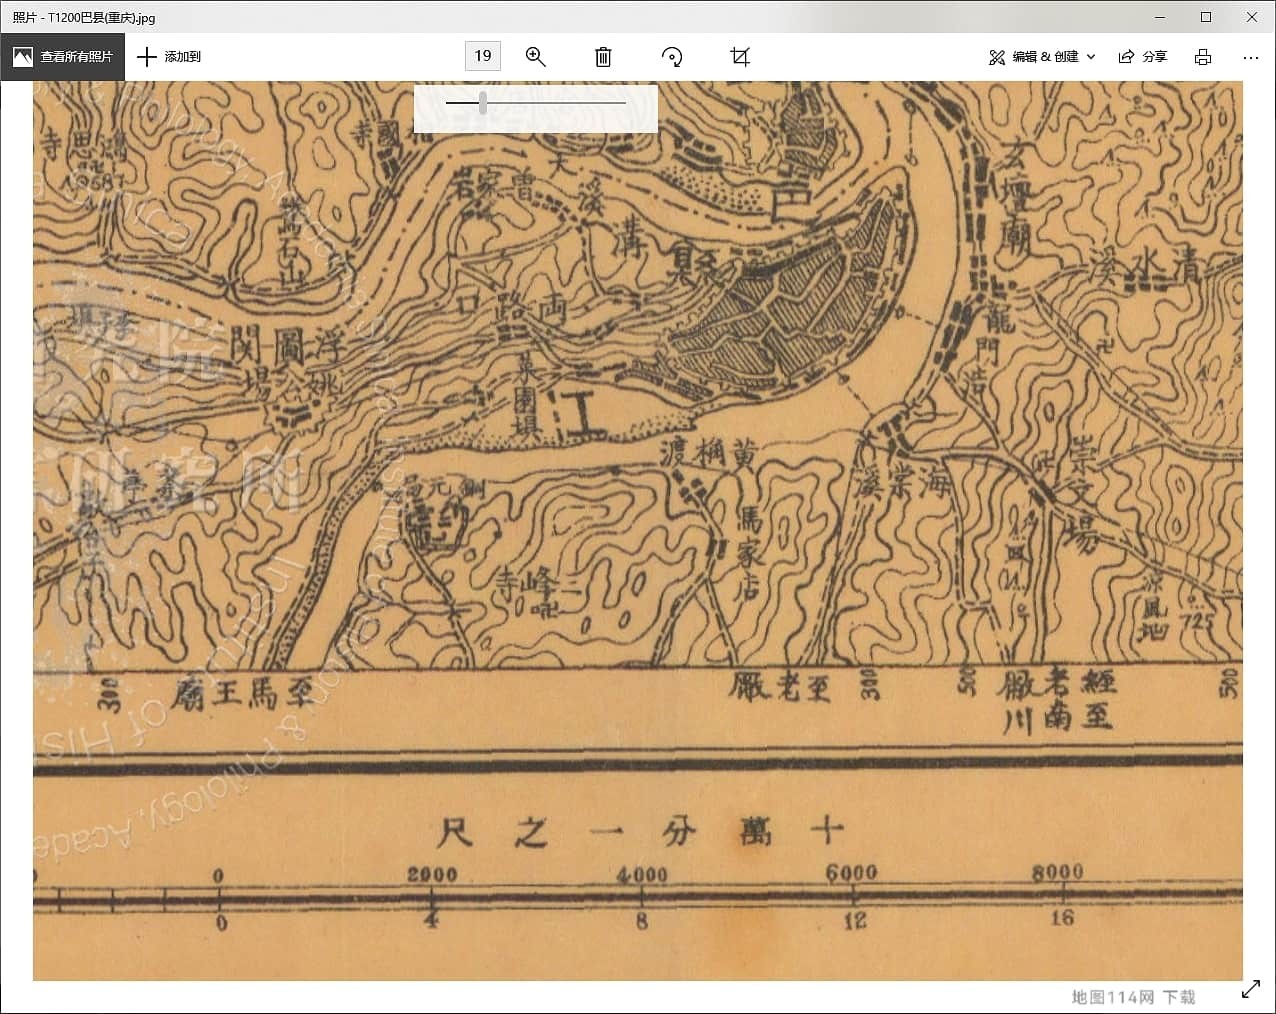This screenshot has height=1014, width=1276.
Task: Open 查看所有照片 (see all photos)
Action: point(62,57)
